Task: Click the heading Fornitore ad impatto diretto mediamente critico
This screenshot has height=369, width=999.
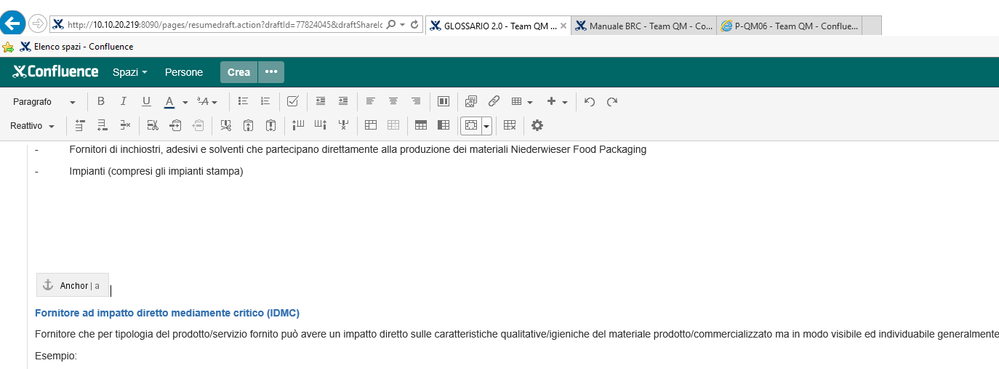Action: click(167, 313)
